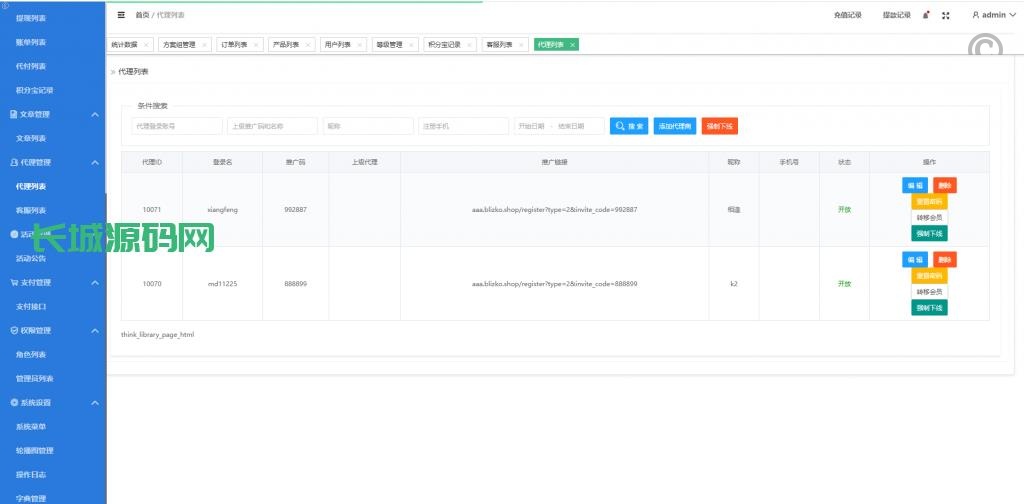Click the 添加代理商 button
The image size is (1024, 504).
pos(674,126)
